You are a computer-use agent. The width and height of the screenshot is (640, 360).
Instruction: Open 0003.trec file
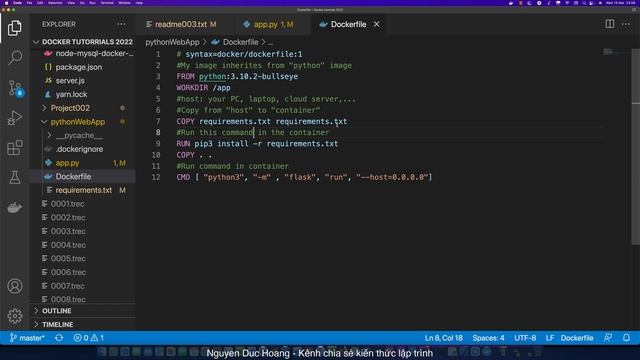point(83,231)
